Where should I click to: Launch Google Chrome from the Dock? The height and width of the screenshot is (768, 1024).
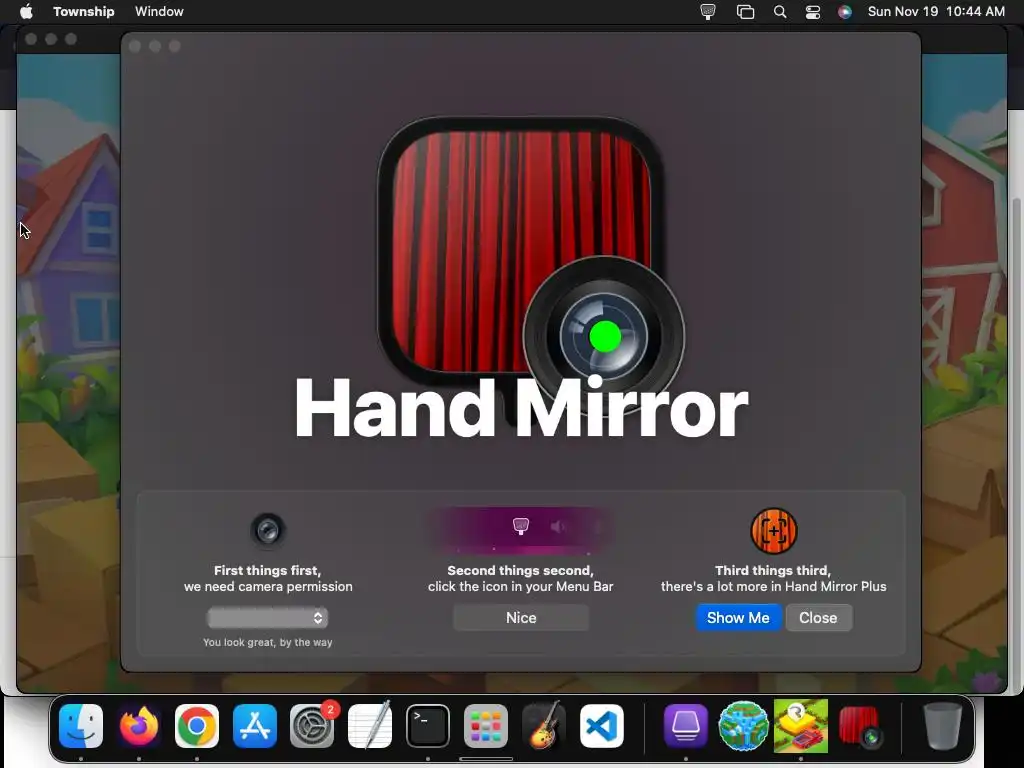click(197, 726)
